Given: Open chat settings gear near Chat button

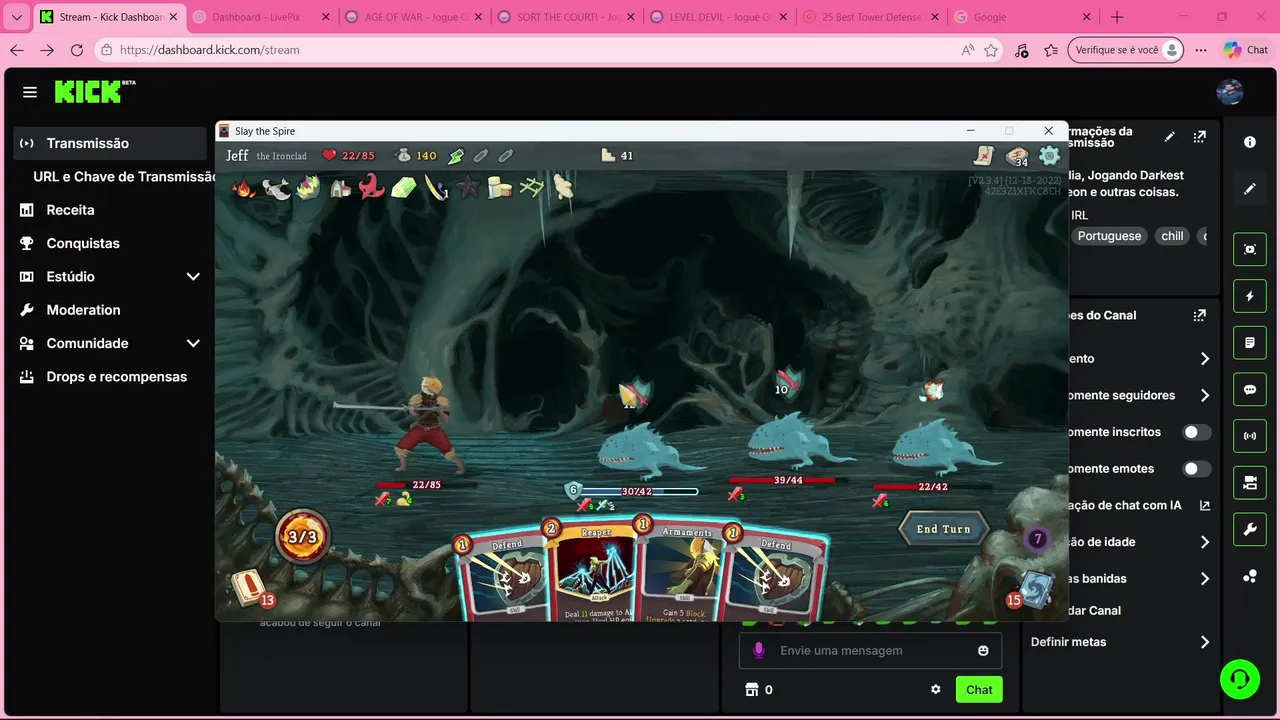Looking at the screenshot, I should 936,689.
